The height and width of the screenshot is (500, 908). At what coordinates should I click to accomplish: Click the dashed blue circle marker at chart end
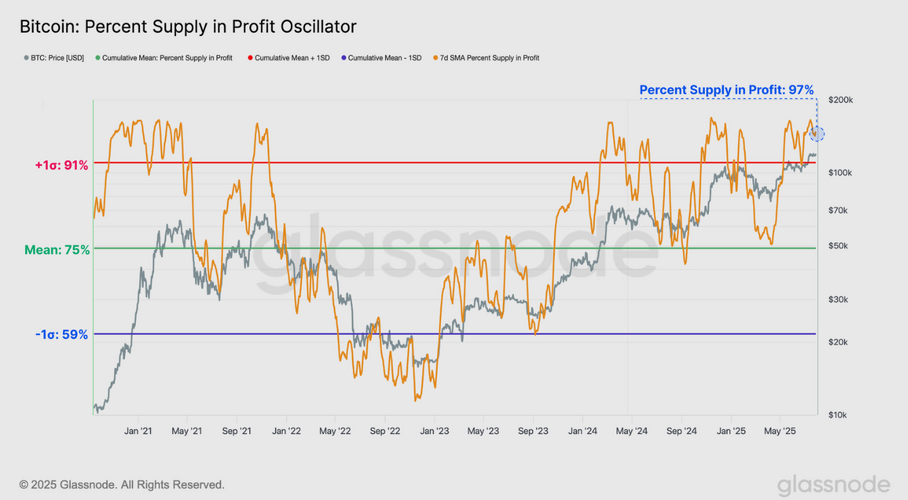[817, 133]
